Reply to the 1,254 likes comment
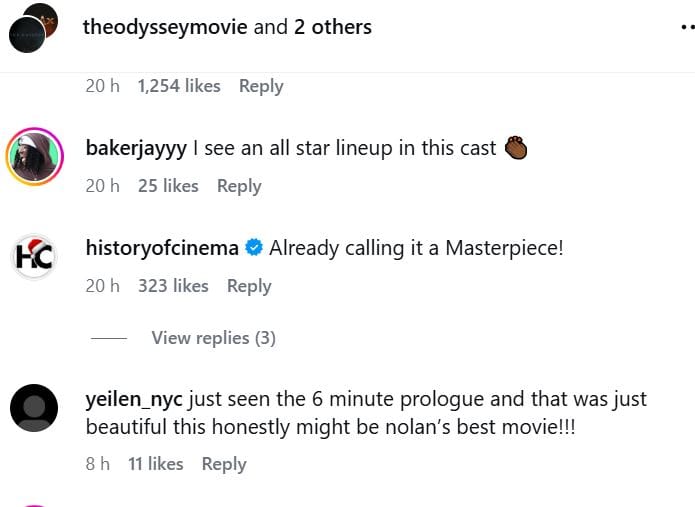 261,86
